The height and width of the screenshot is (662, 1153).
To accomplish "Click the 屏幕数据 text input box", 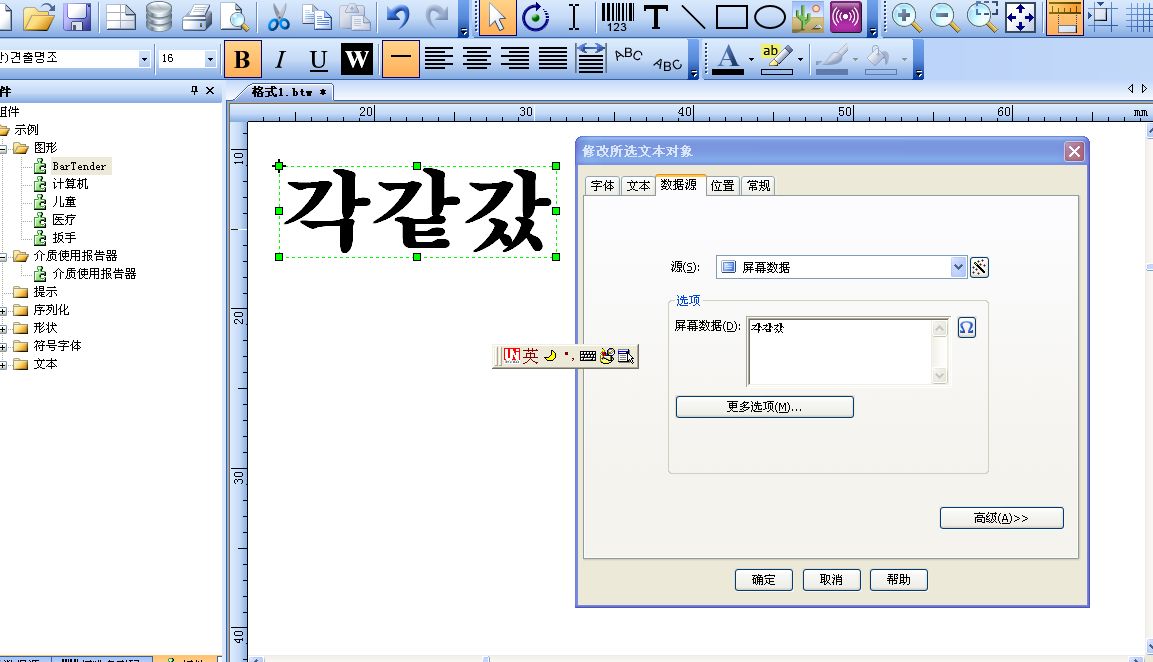I will pos(838,350).
